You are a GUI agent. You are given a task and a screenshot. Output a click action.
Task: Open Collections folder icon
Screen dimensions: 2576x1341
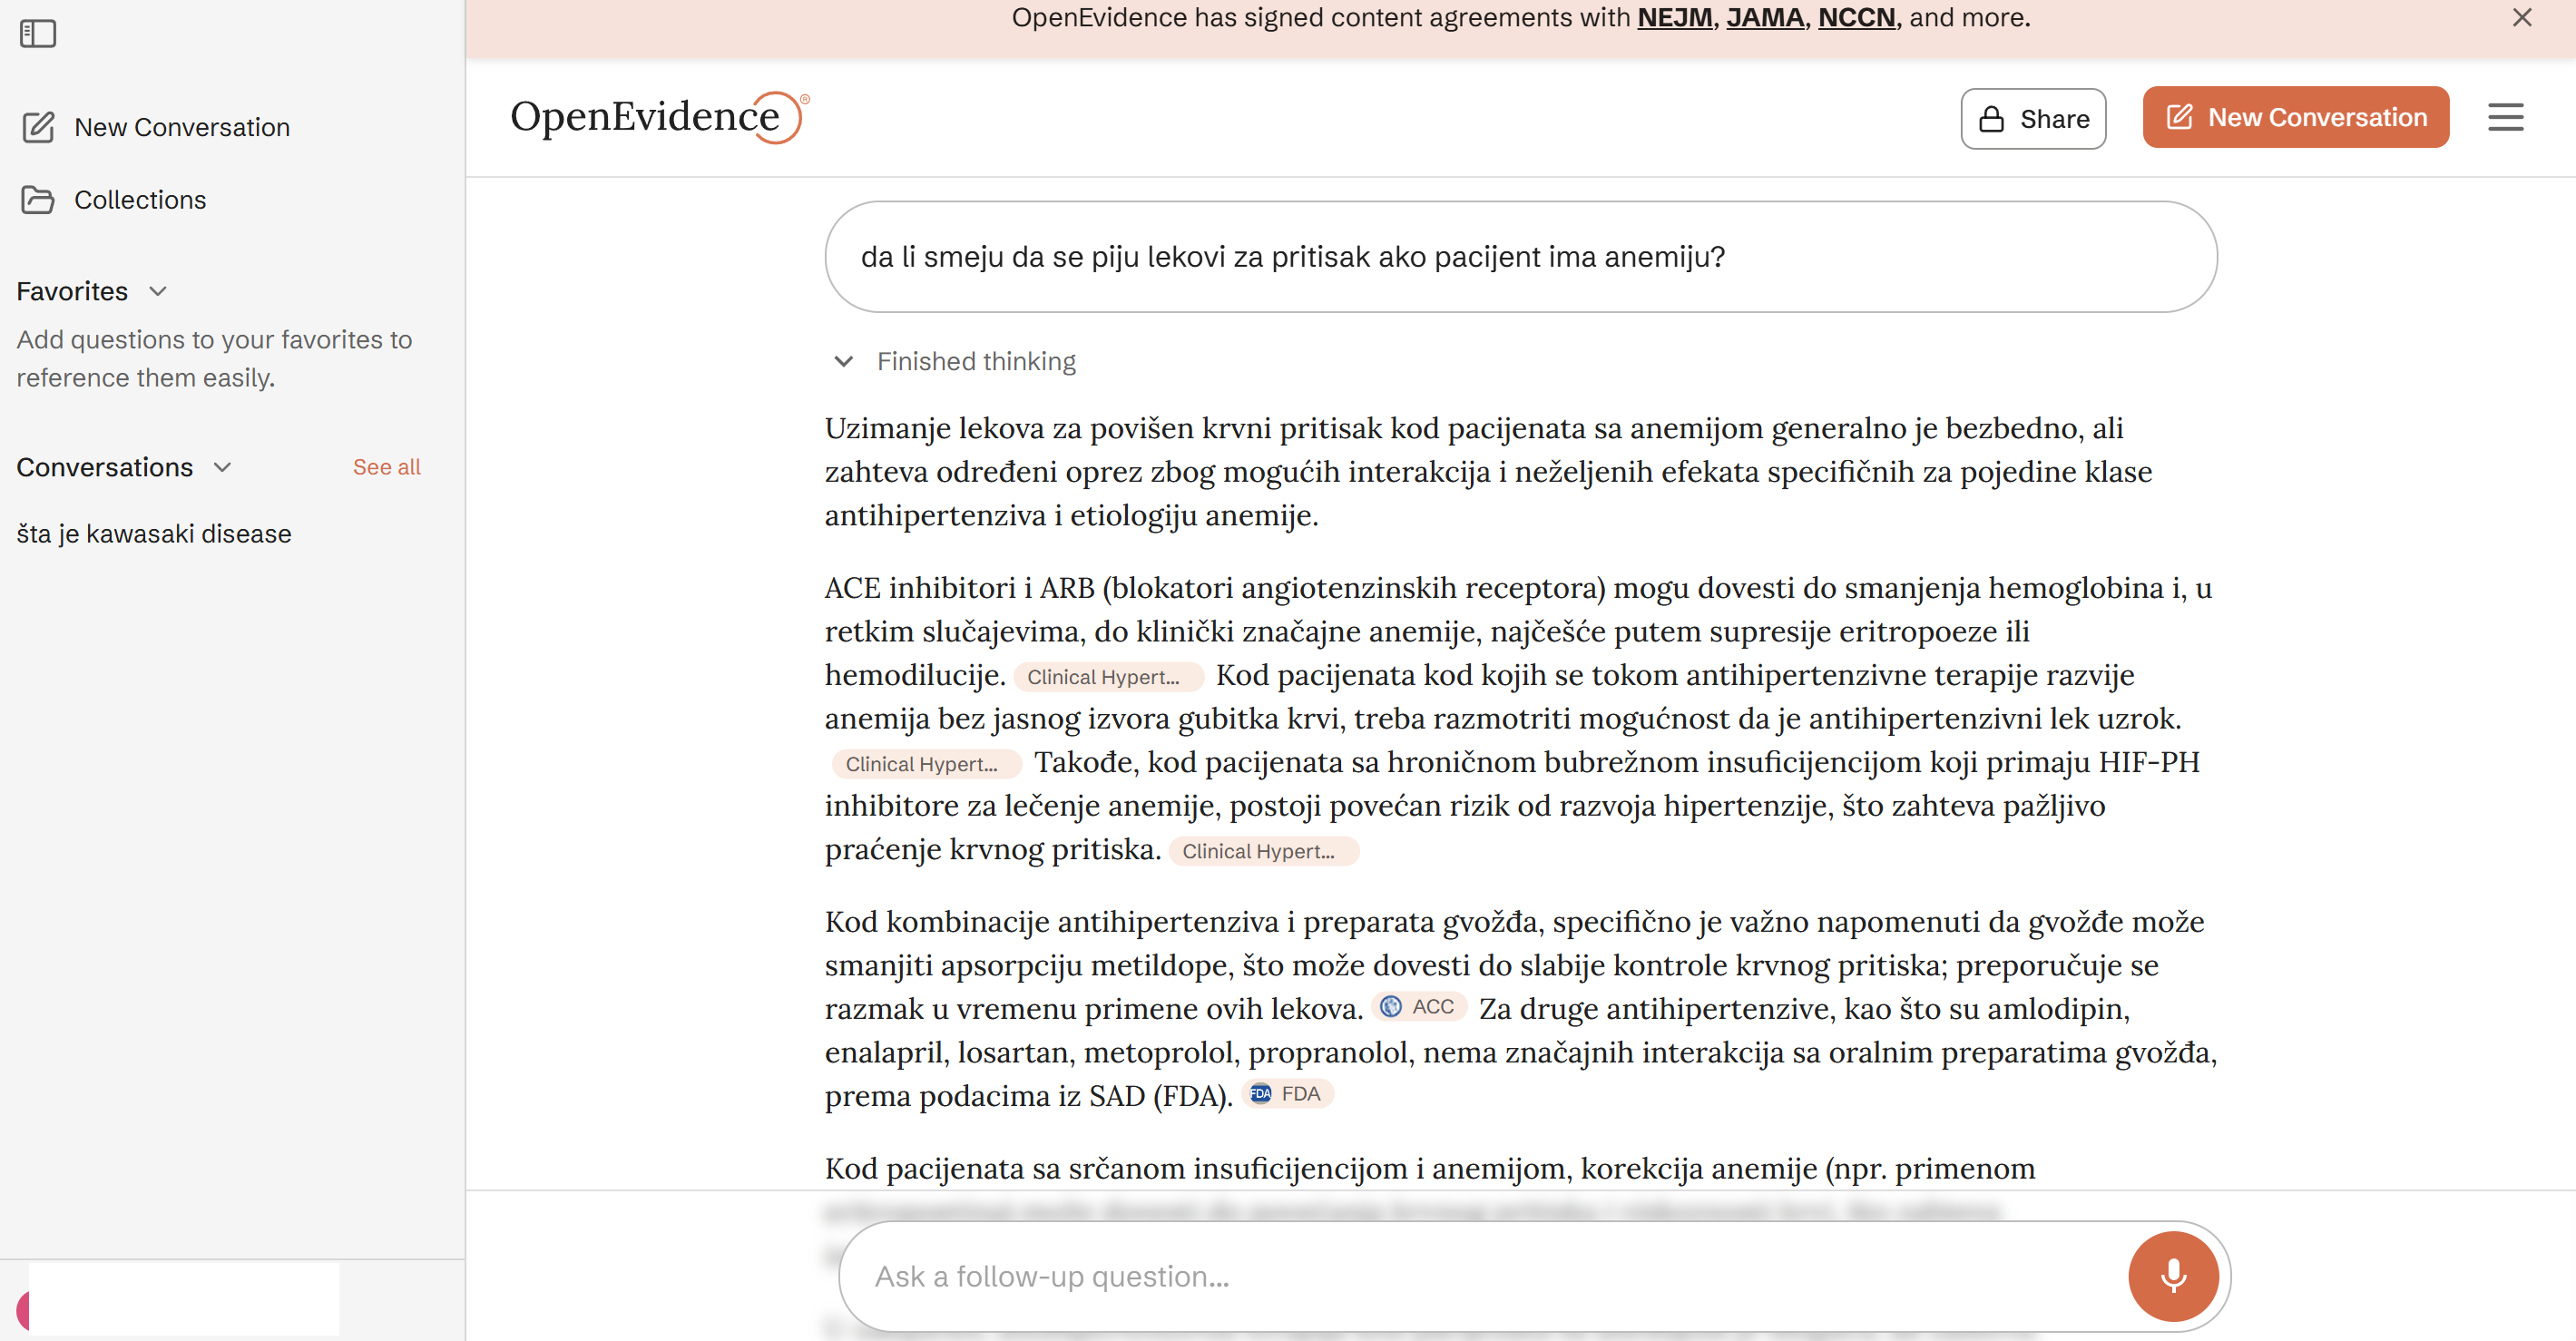point(38,200)
